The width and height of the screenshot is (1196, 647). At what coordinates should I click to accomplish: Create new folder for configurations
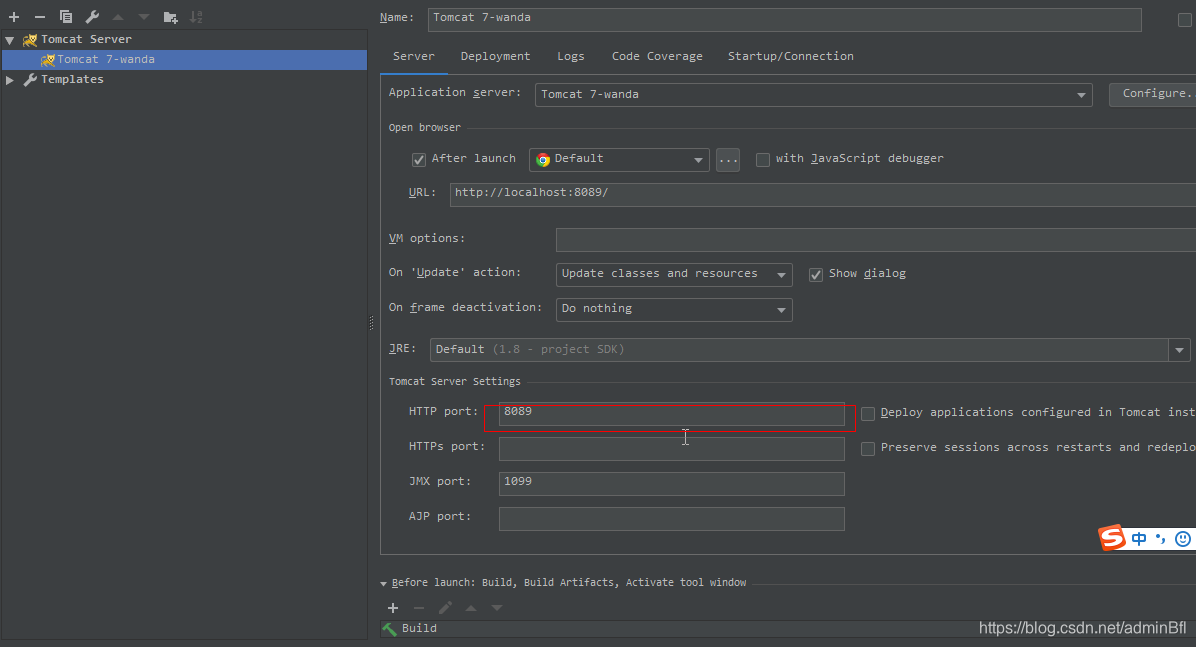coord(170,16)
